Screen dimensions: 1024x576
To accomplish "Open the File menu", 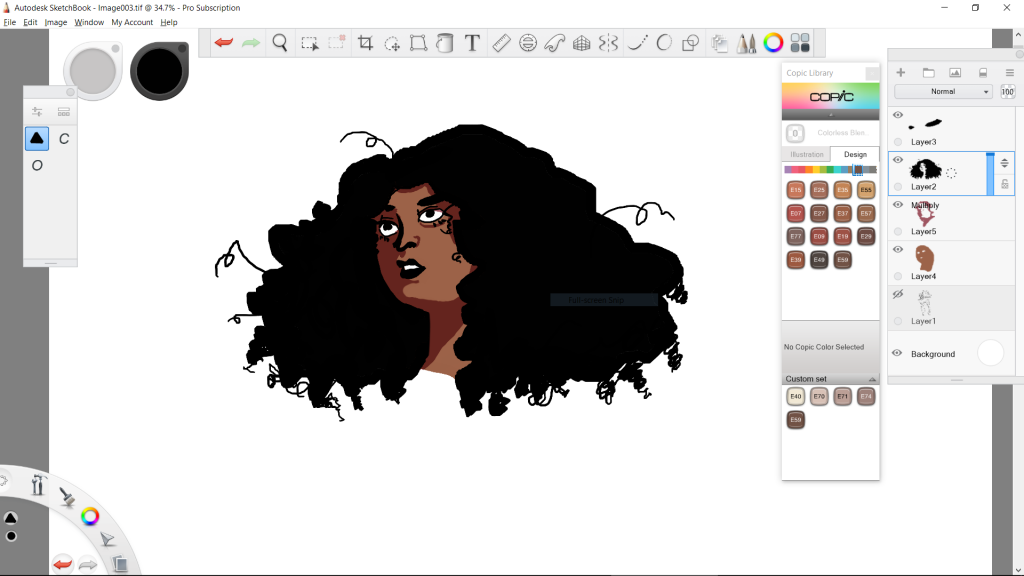I will [x=10, y=22].
